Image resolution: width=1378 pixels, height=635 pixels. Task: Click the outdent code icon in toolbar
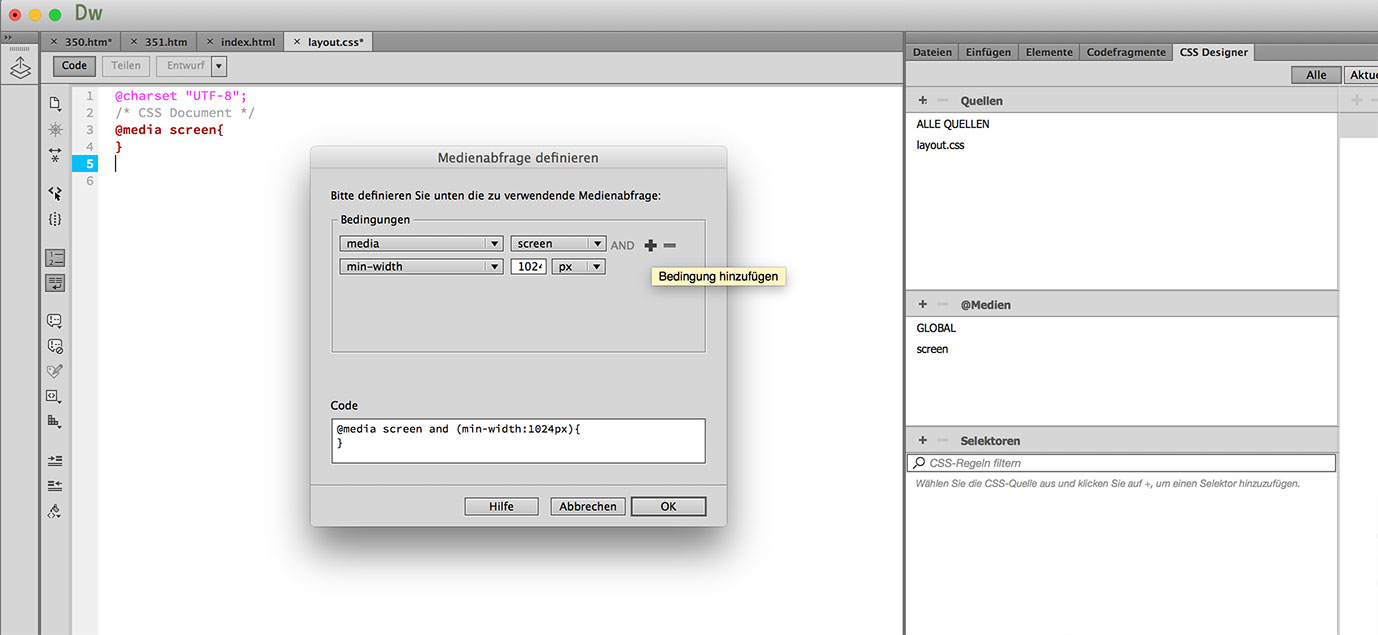pos(55,485)
